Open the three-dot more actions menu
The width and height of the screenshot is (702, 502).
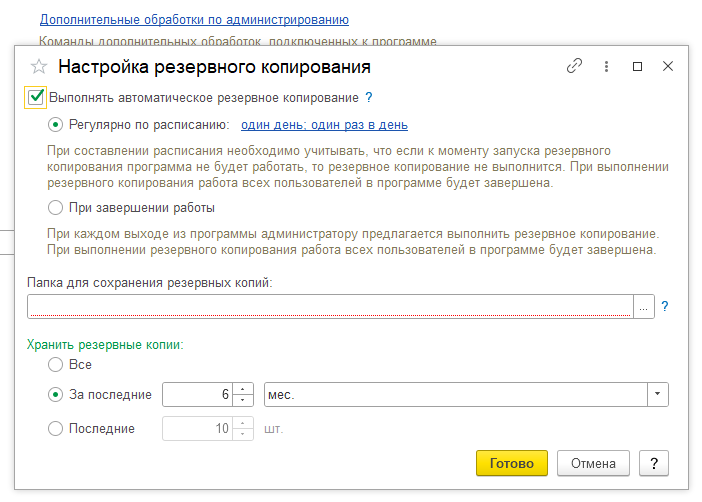click(x=606, y=67)
